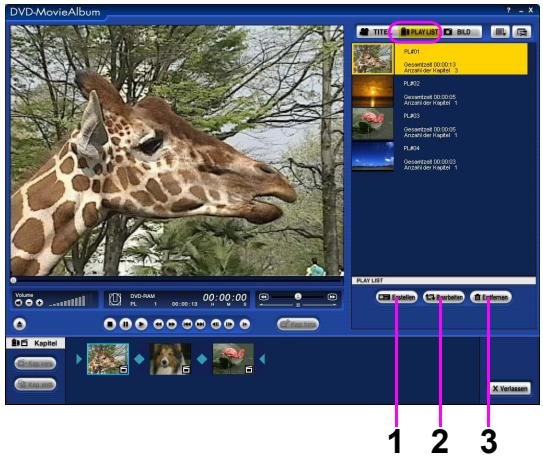The width and height of the screenshot is (543, 456).
Task: Click the PL#03 label text
Action: pyautogui.click(x=411, y=116)
